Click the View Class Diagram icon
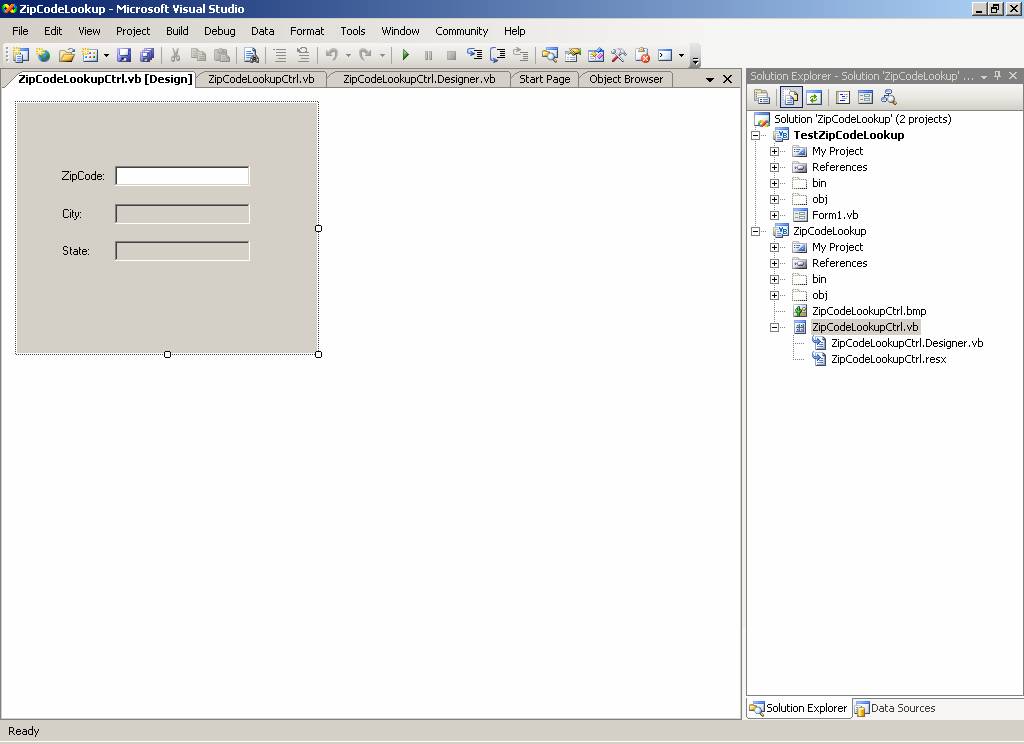This screenshot has width=1024, height=744. pos(888,97)
